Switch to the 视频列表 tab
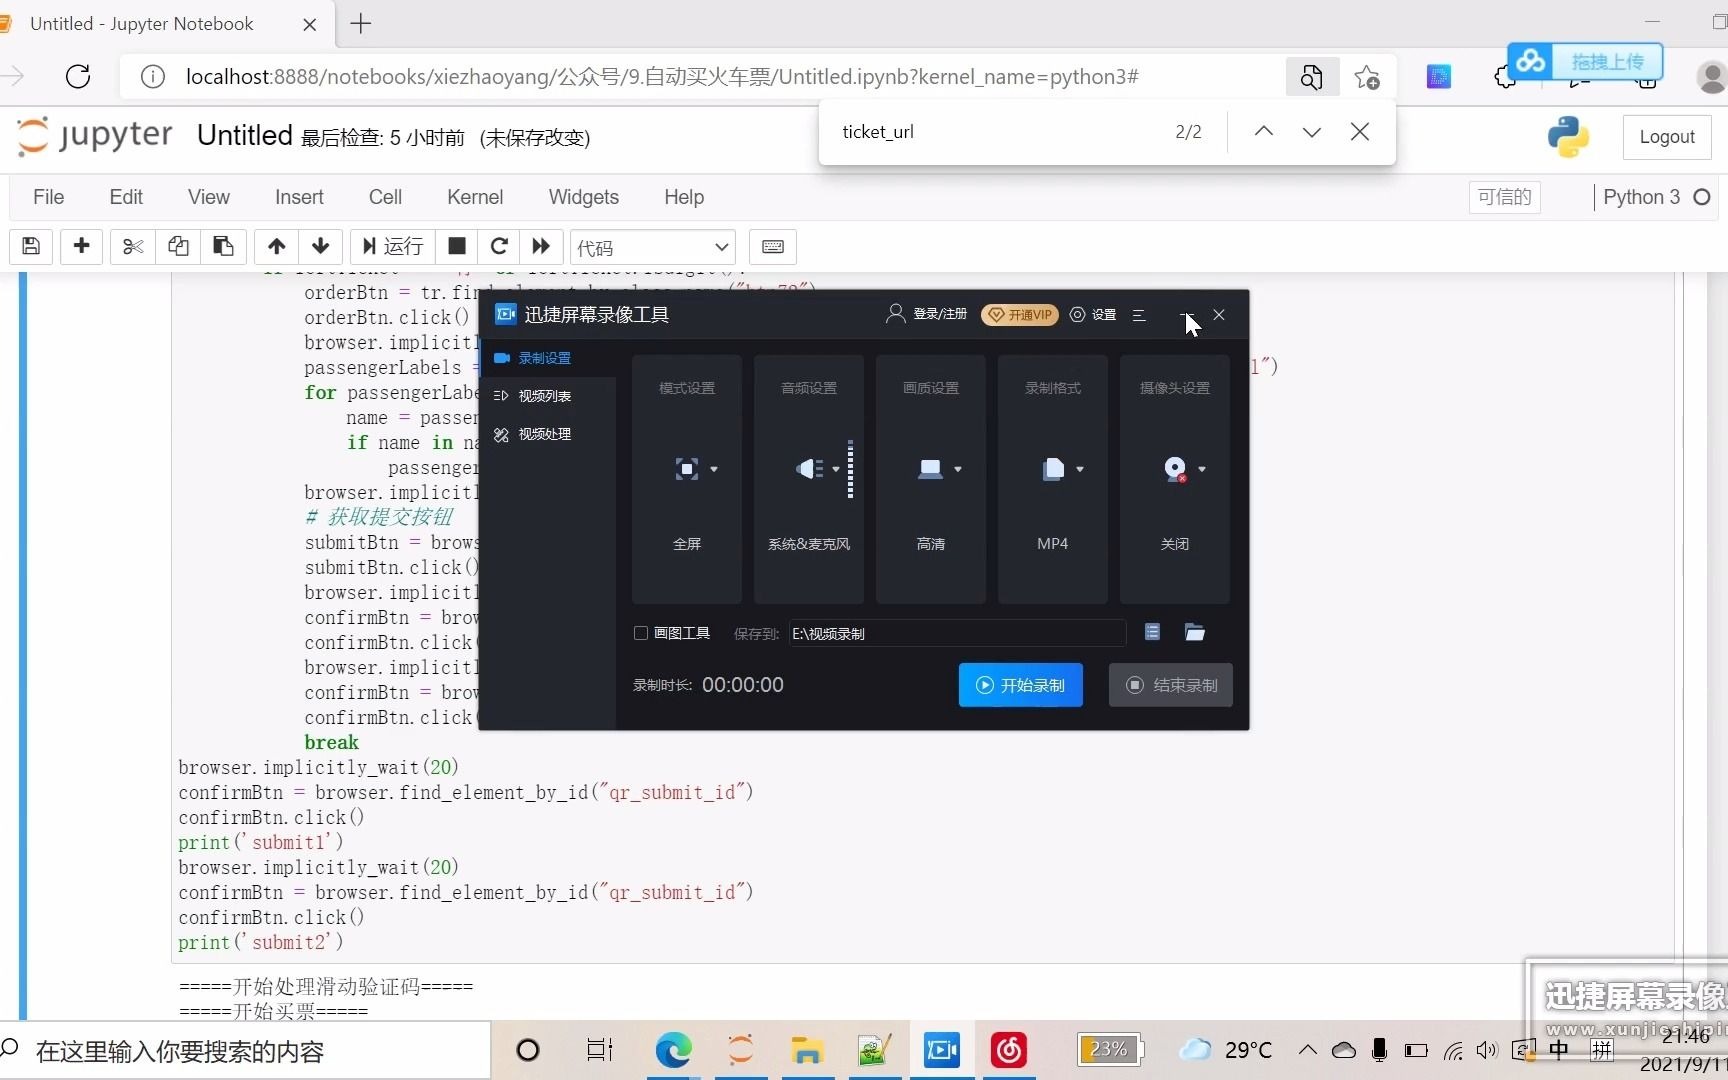 click(x=544, y=396)
